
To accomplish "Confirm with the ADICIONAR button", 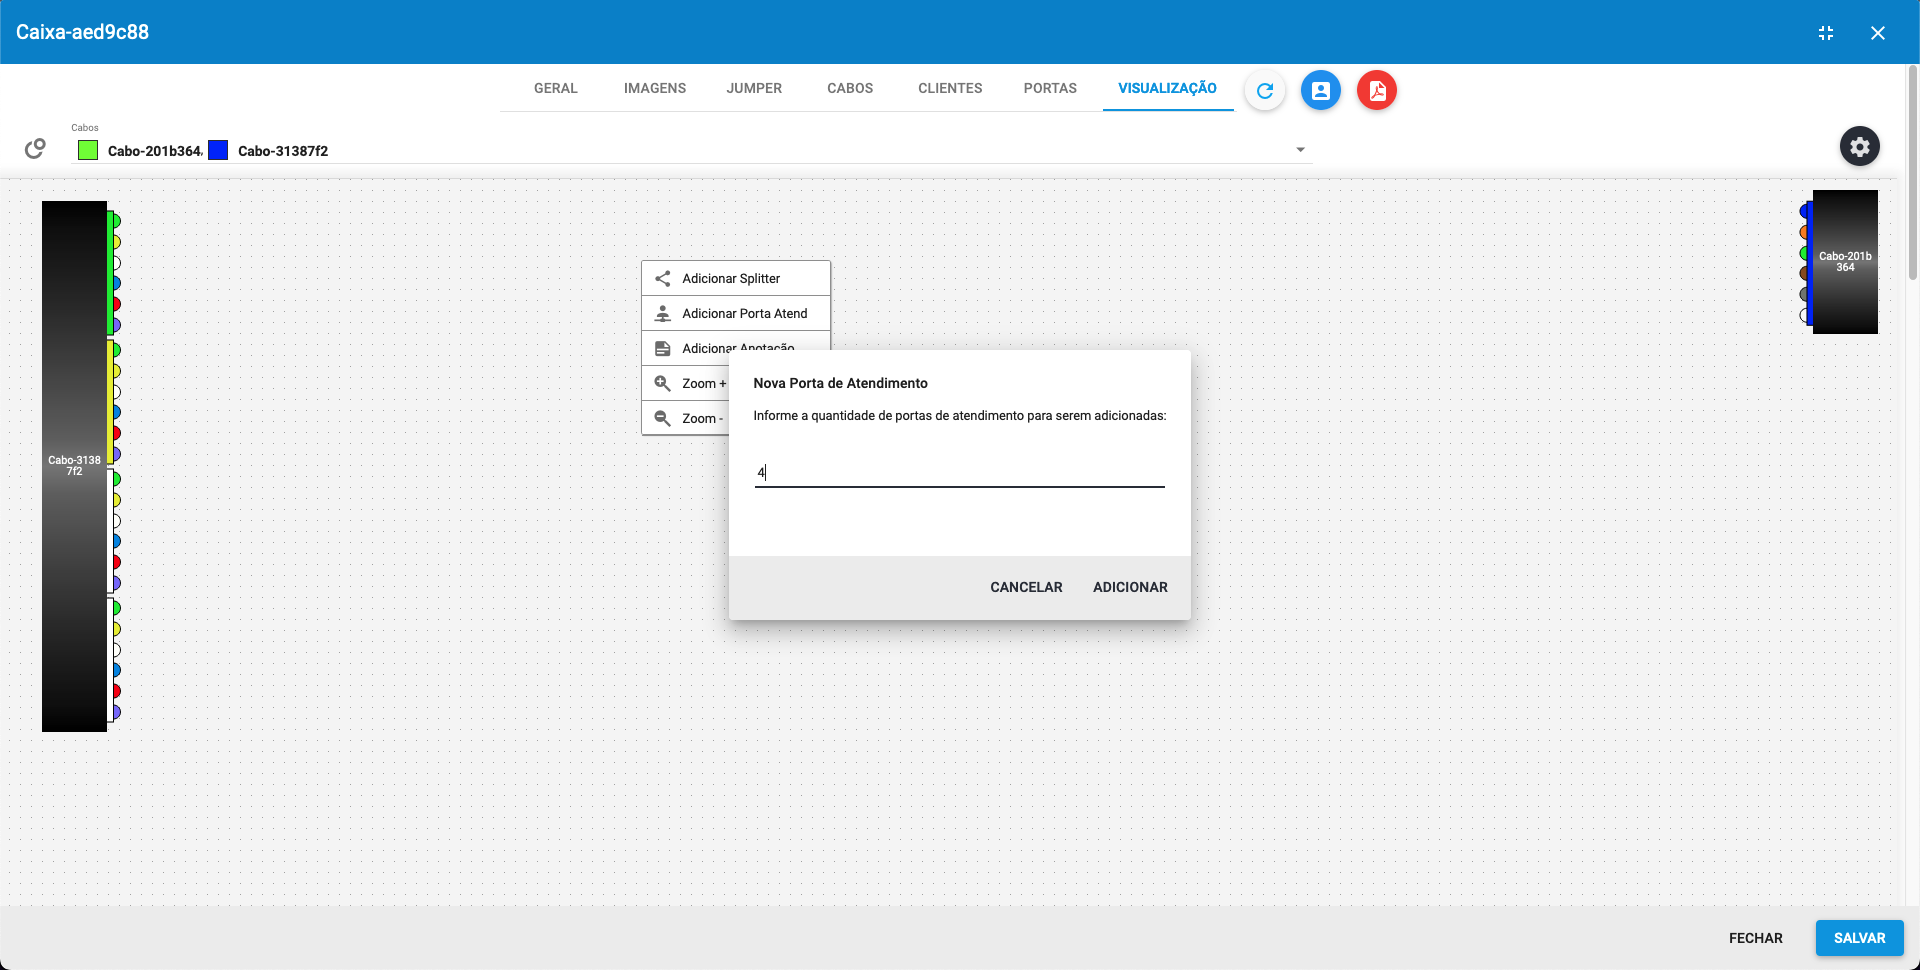I will (x=1130, y=588).
